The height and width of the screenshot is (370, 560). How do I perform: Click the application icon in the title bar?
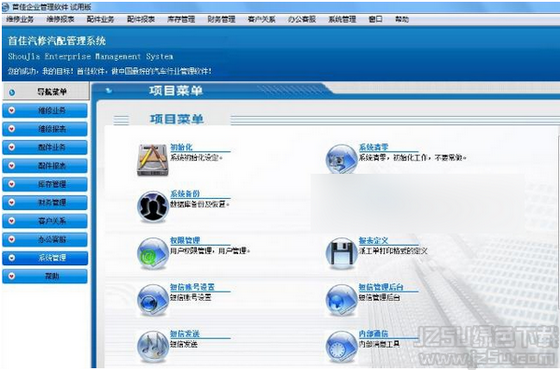point(5,7)
